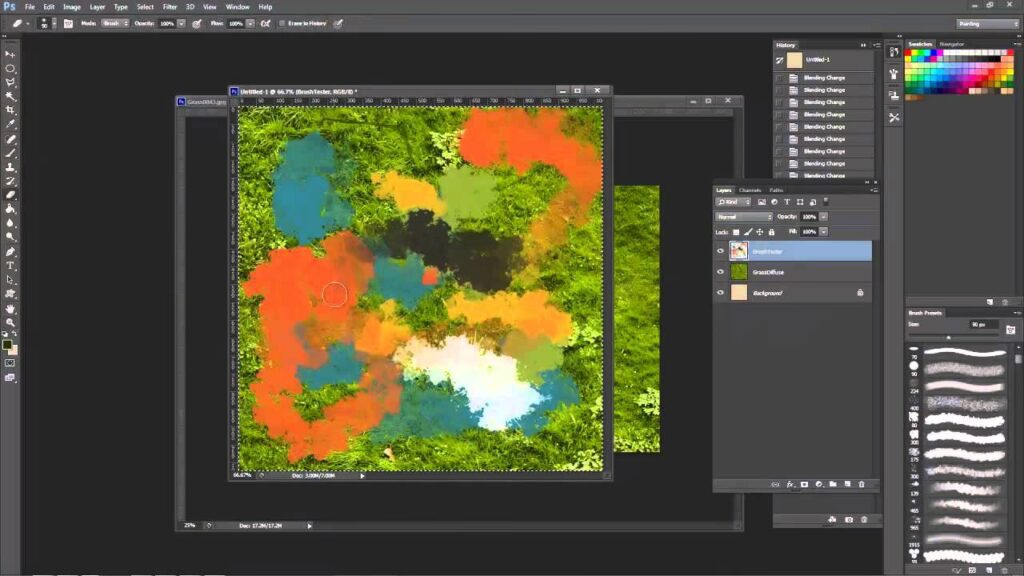Enable the Erase to History checkbox
1024x576 pixels.
282,22
